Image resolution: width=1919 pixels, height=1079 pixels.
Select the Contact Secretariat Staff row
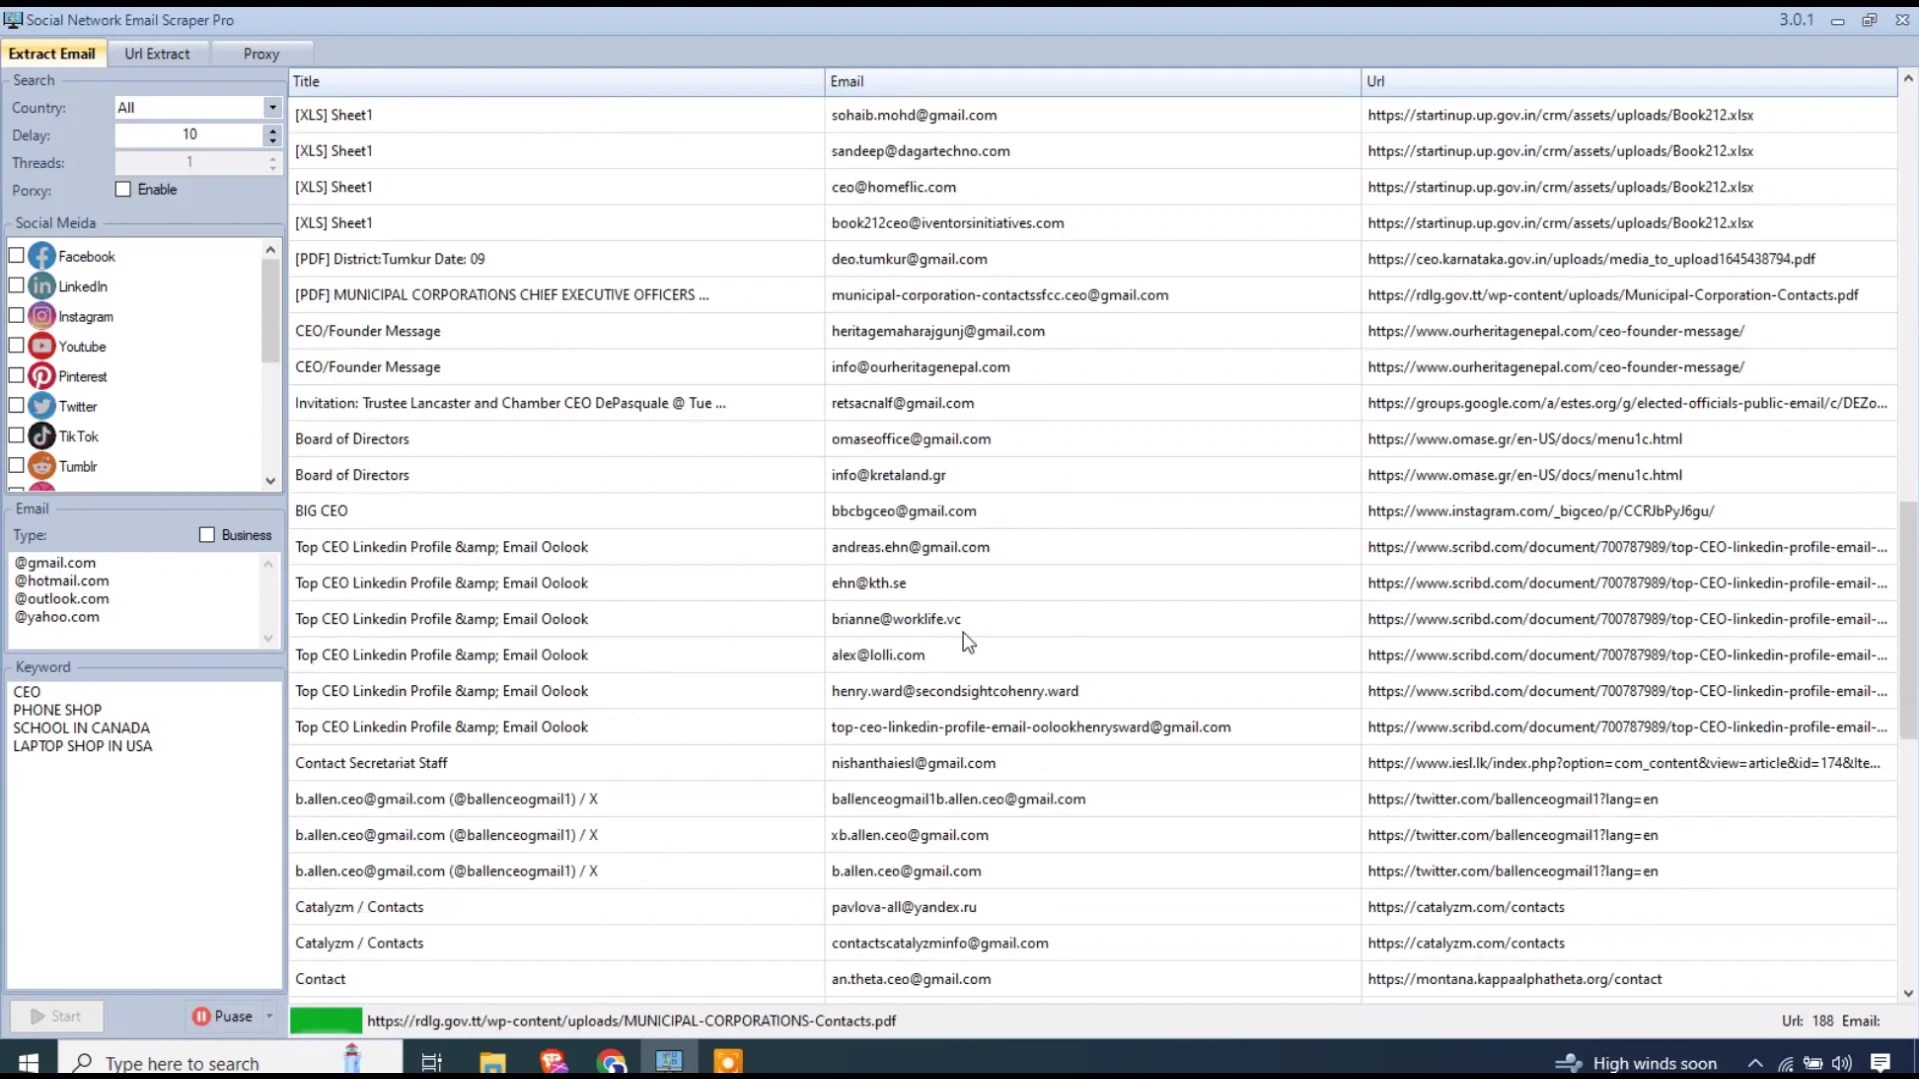tap(1093, 763)
